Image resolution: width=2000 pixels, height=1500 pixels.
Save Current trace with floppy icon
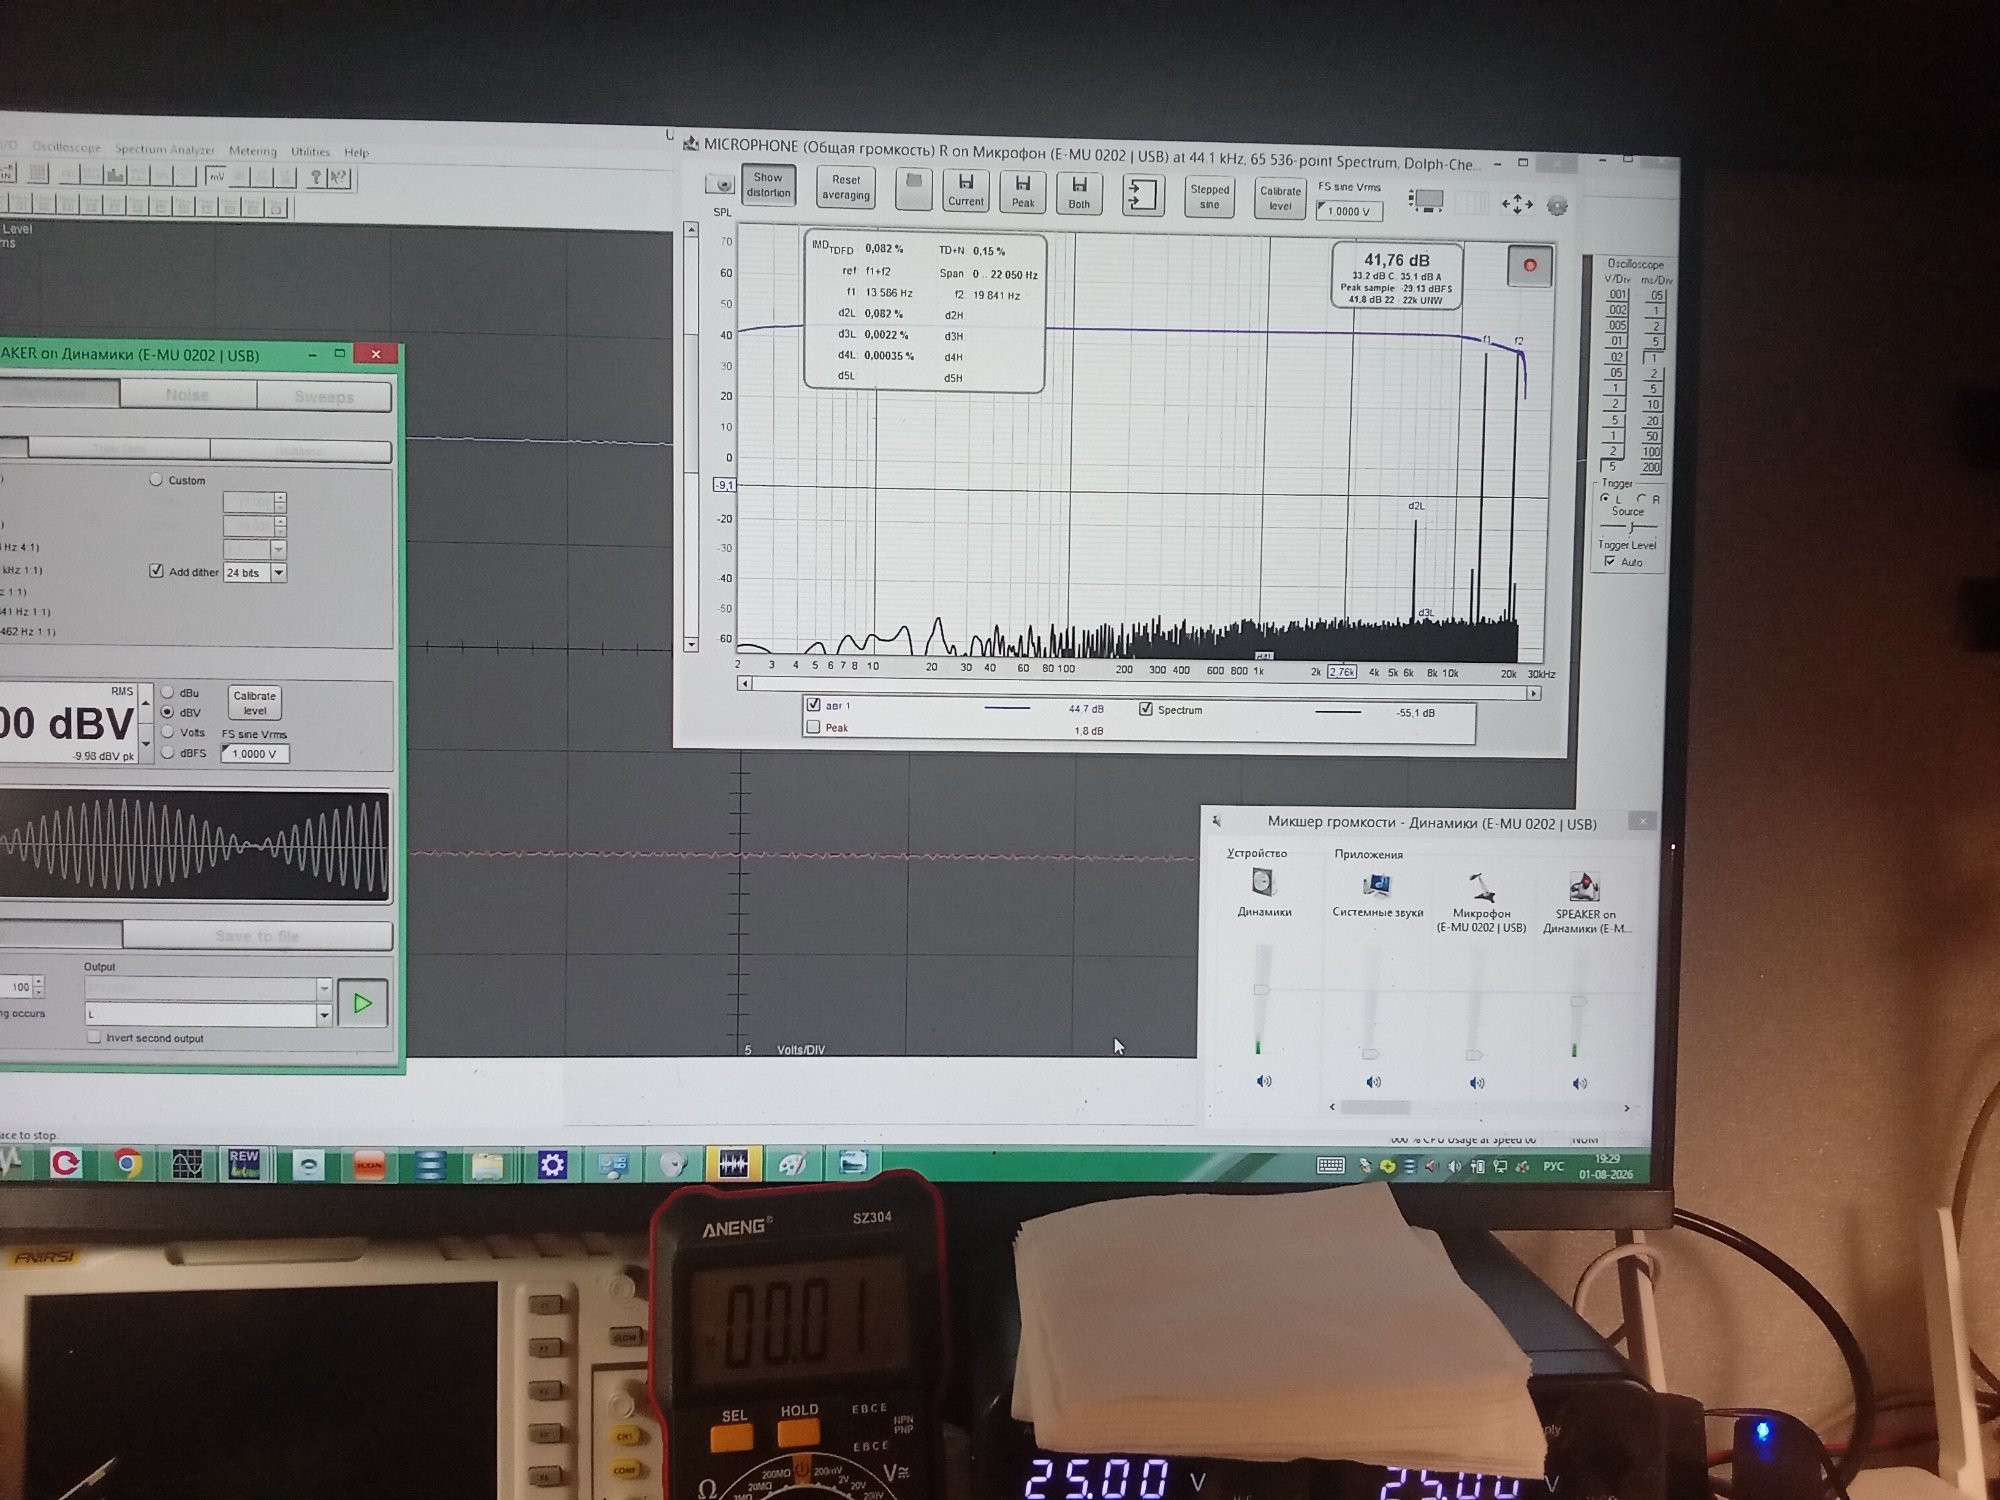[966, 190]
